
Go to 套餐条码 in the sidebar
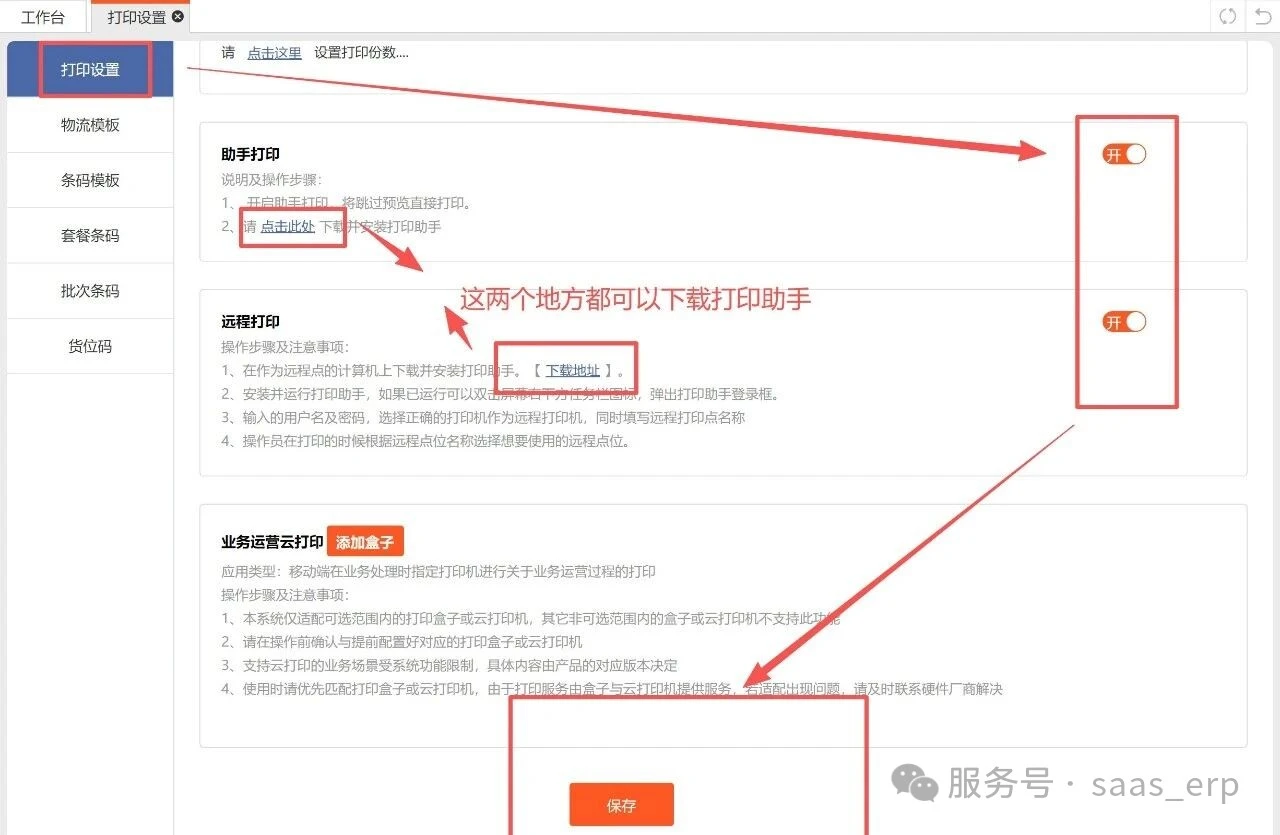[x=90, y=236]
